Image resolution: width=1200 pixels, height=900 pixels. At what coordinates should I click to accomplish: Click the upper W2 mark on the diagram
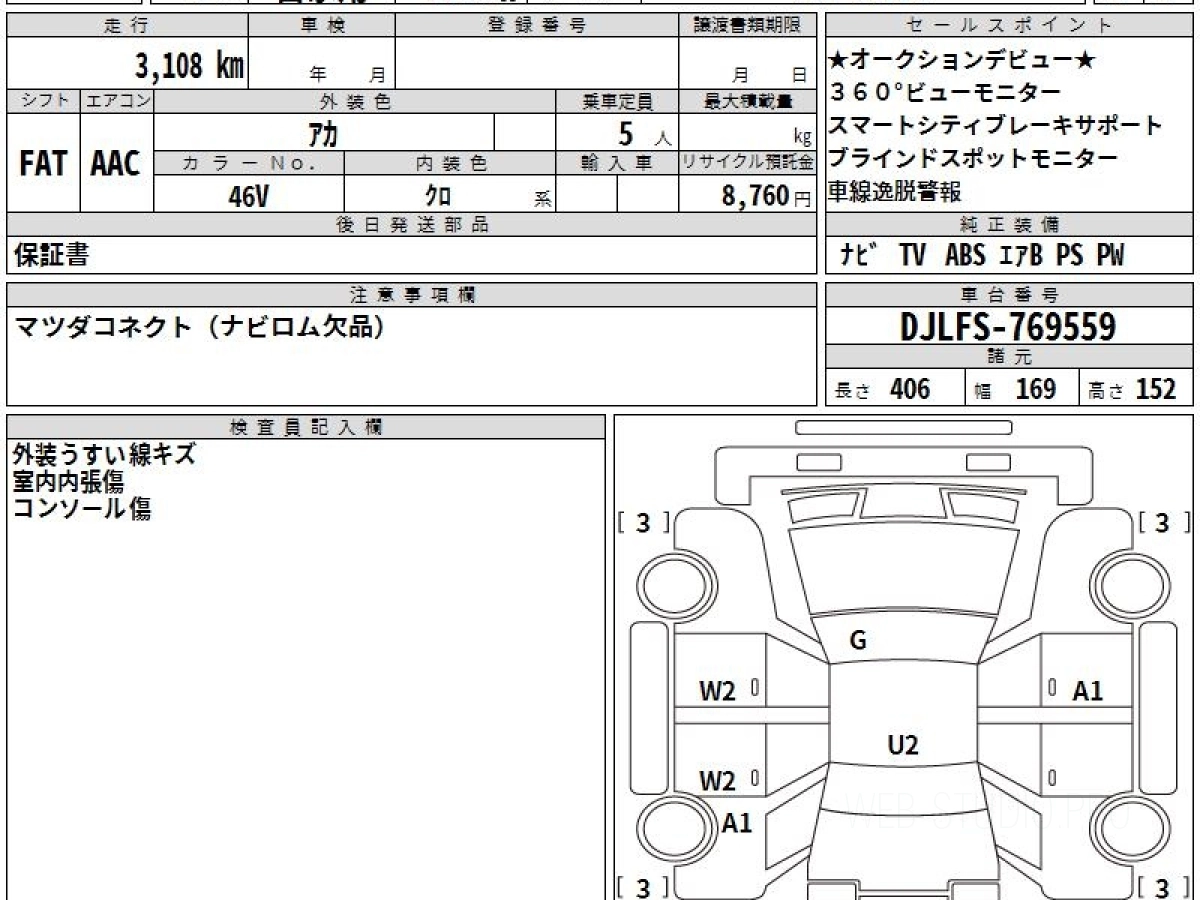(x=717, y=691)
